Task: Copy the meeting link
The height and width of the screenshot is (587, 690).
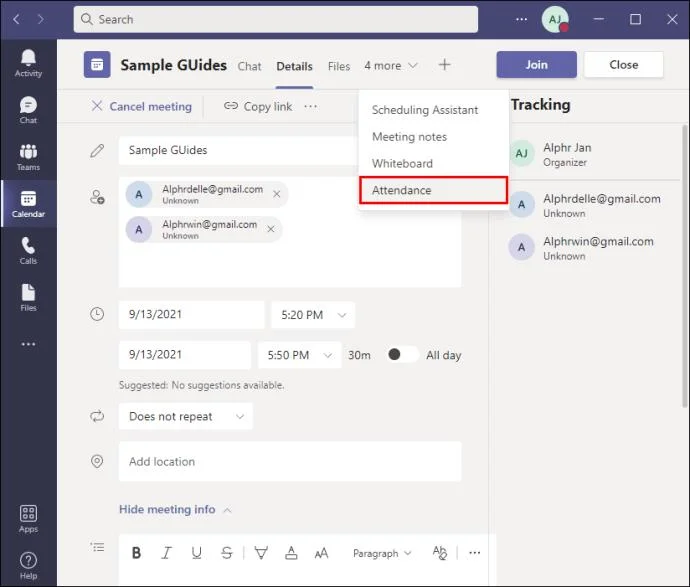Action: 258,106
